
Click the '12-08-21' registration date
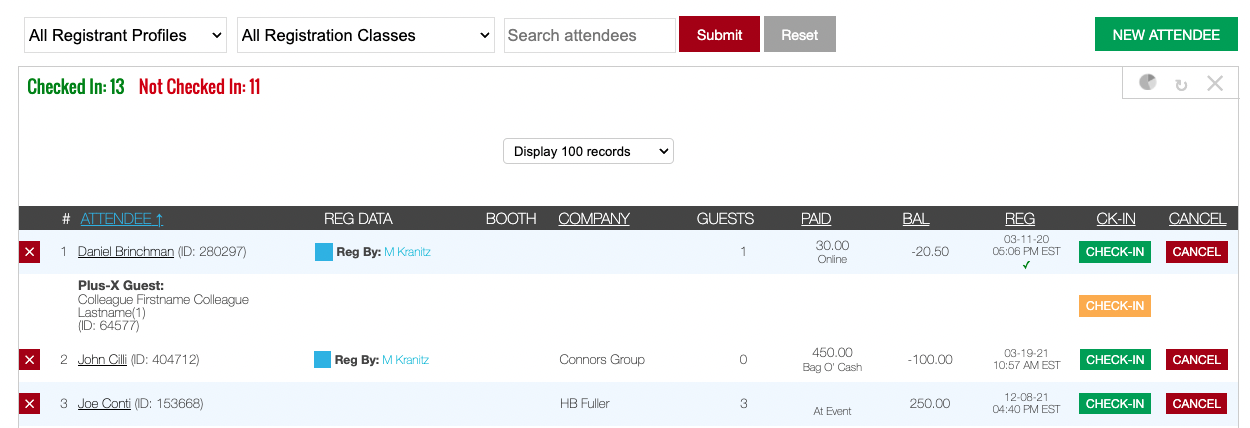coord(1026,397)
